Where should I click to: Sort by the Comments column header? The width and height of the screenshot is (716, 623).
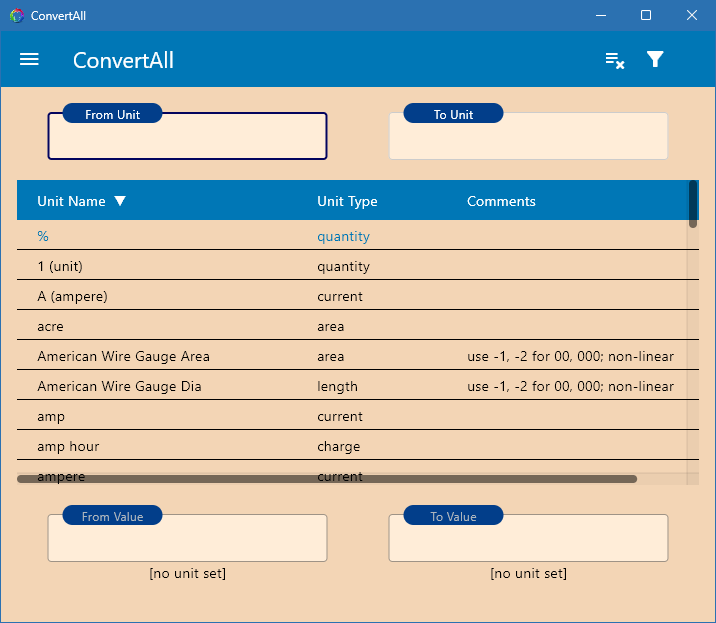point(501,201)
